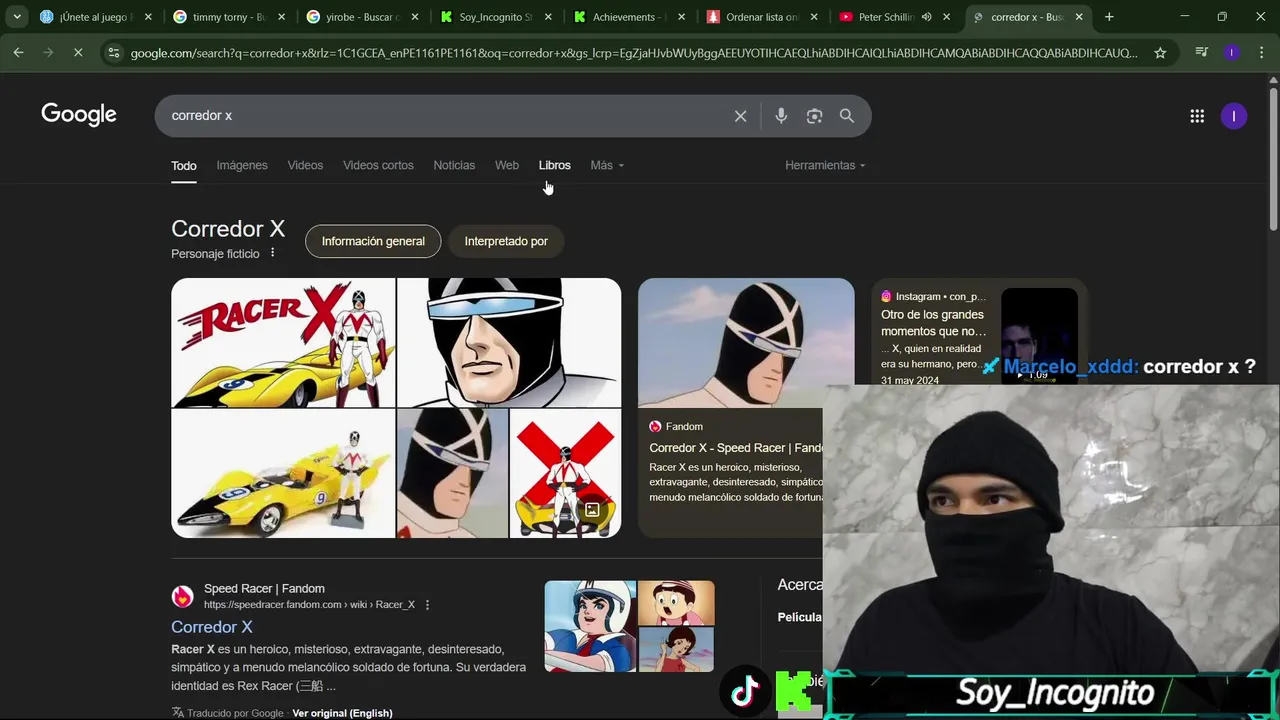The height and width of the screenshot is (720, 1280).
Task: Bookmark this page with the star
Action: click(1160, 53)
